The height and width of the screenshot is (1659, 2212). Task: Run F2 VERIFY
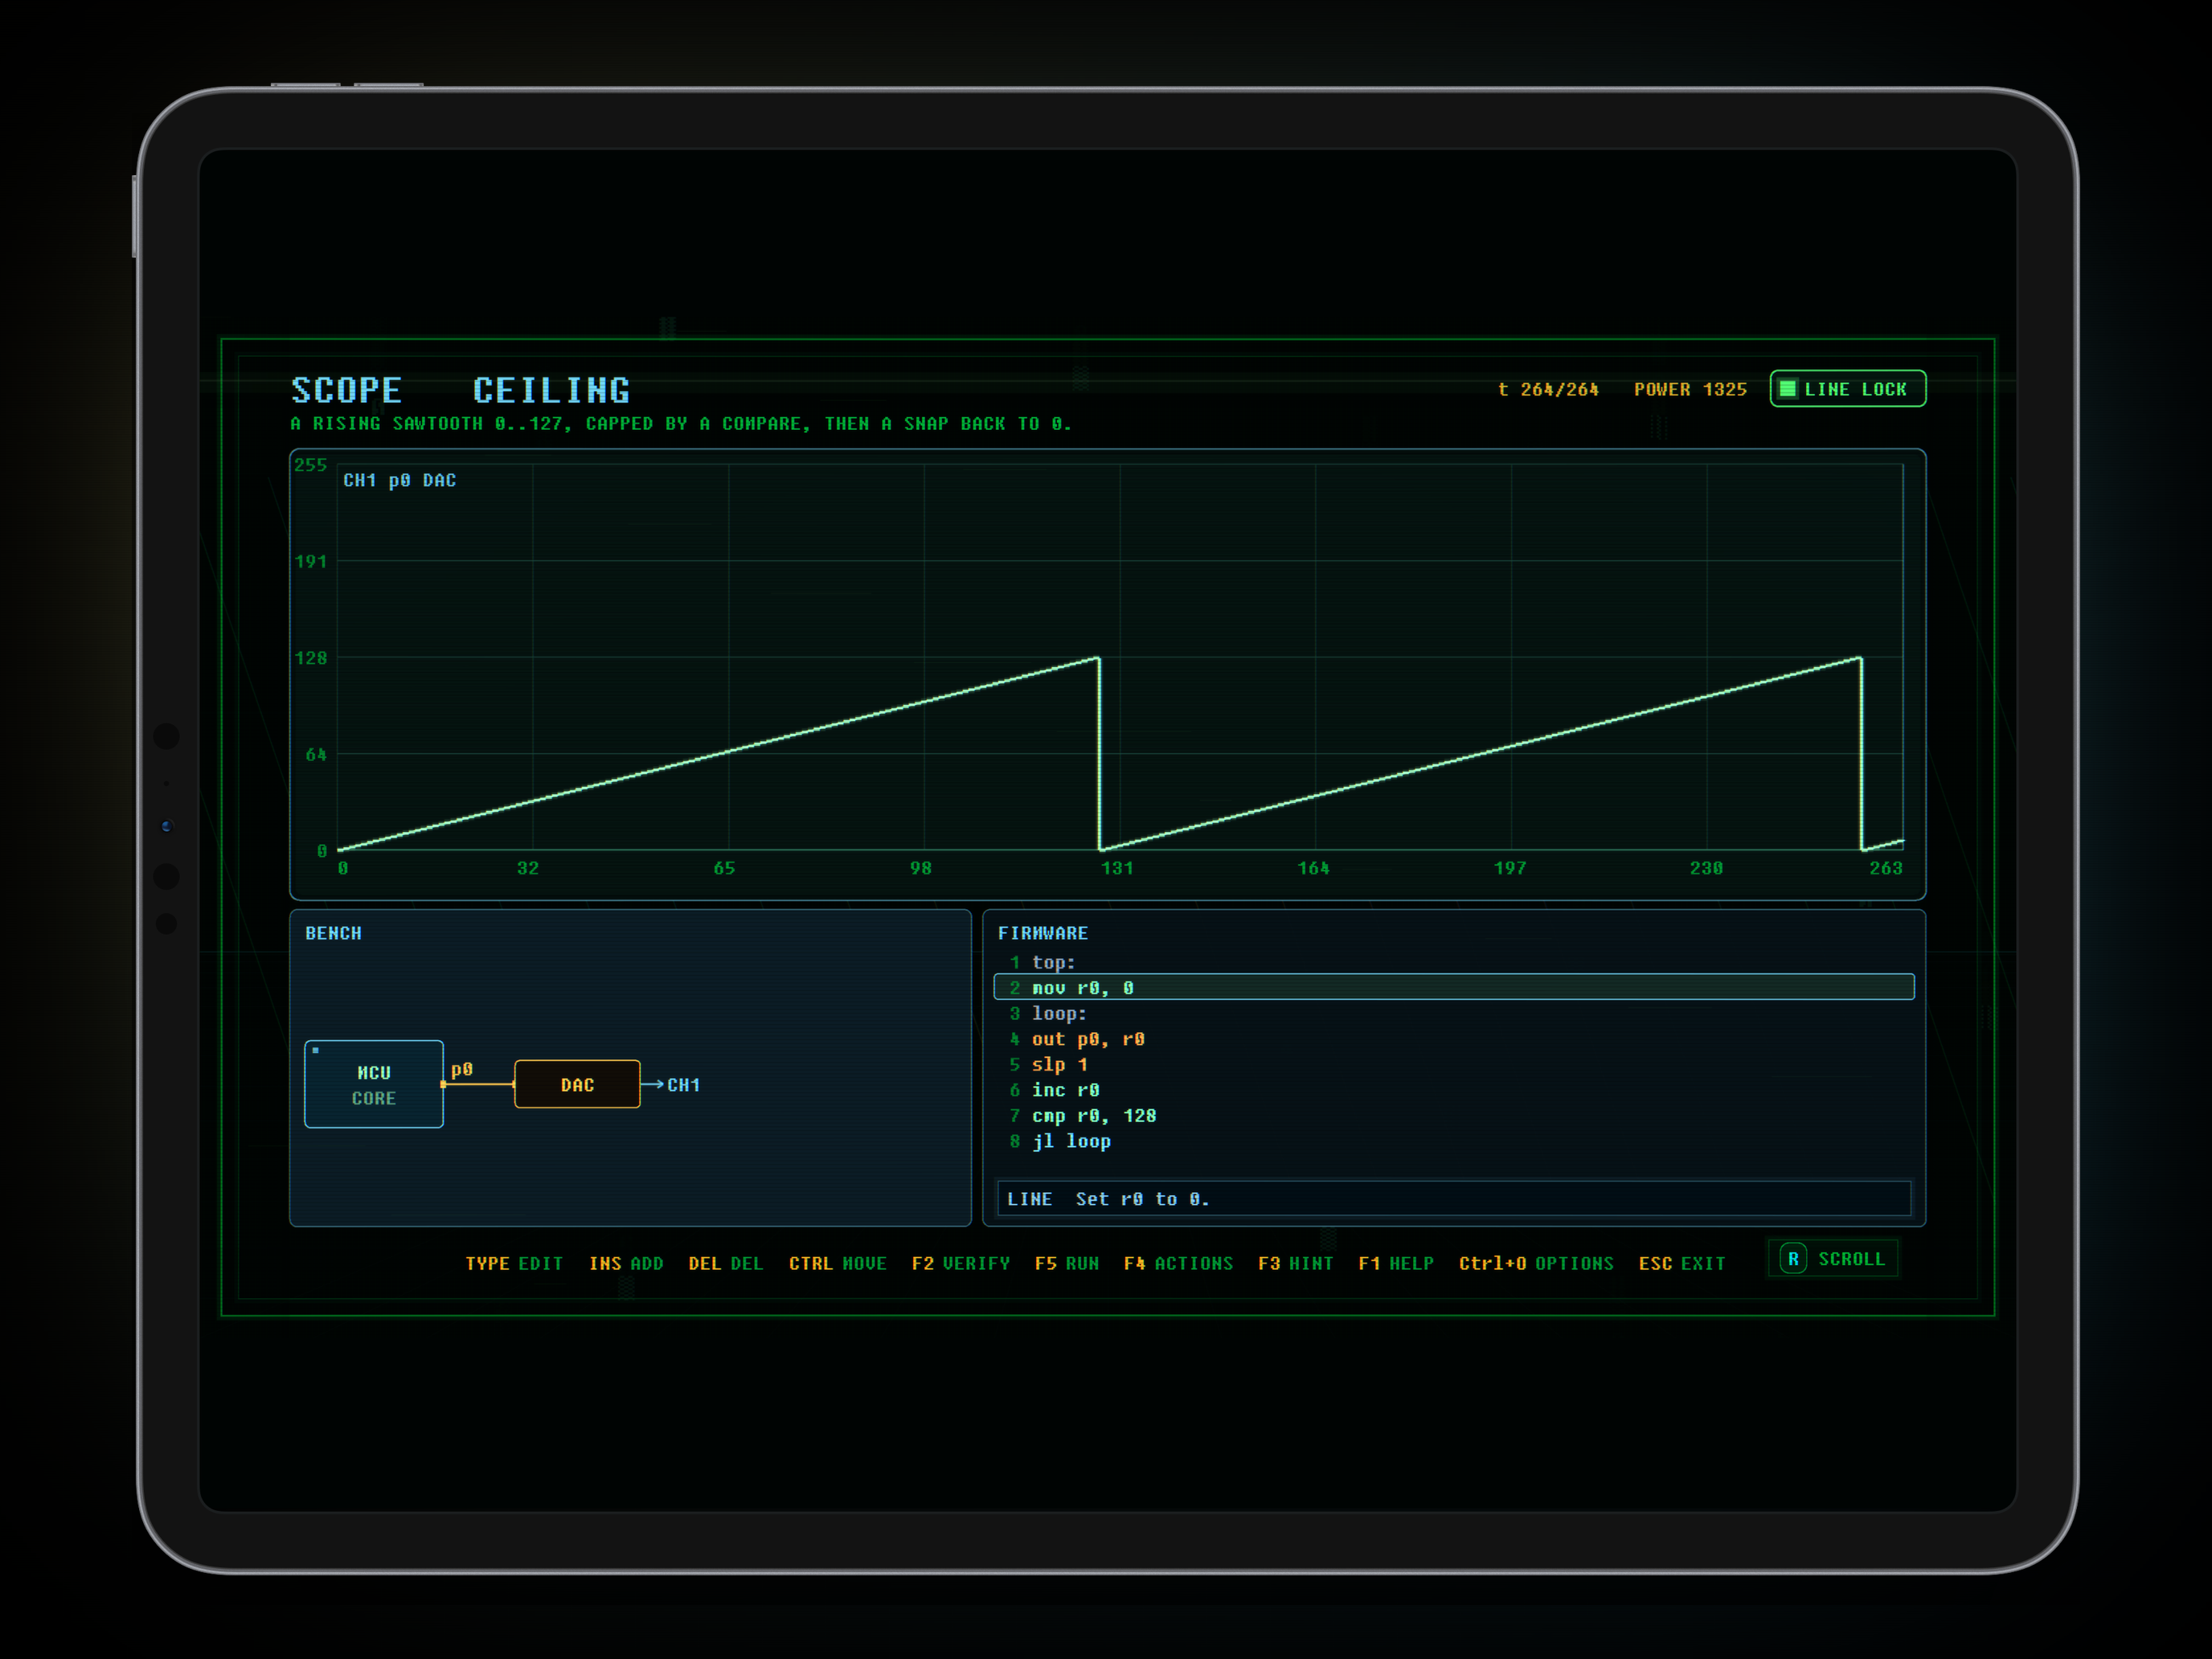(x=961, y=1263)
